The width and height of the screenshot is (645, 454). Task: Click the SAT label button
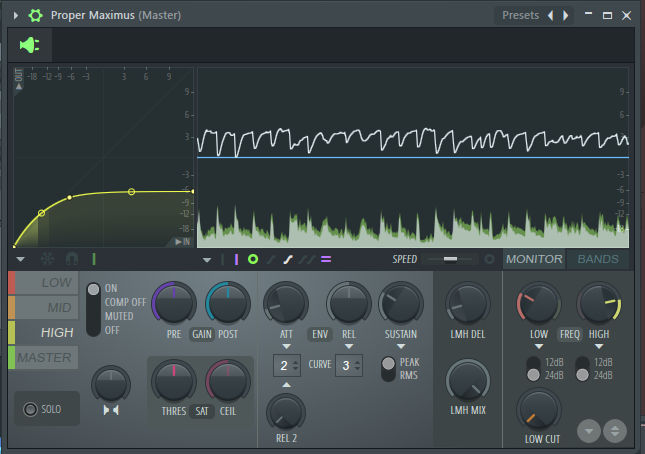(202, 411)
